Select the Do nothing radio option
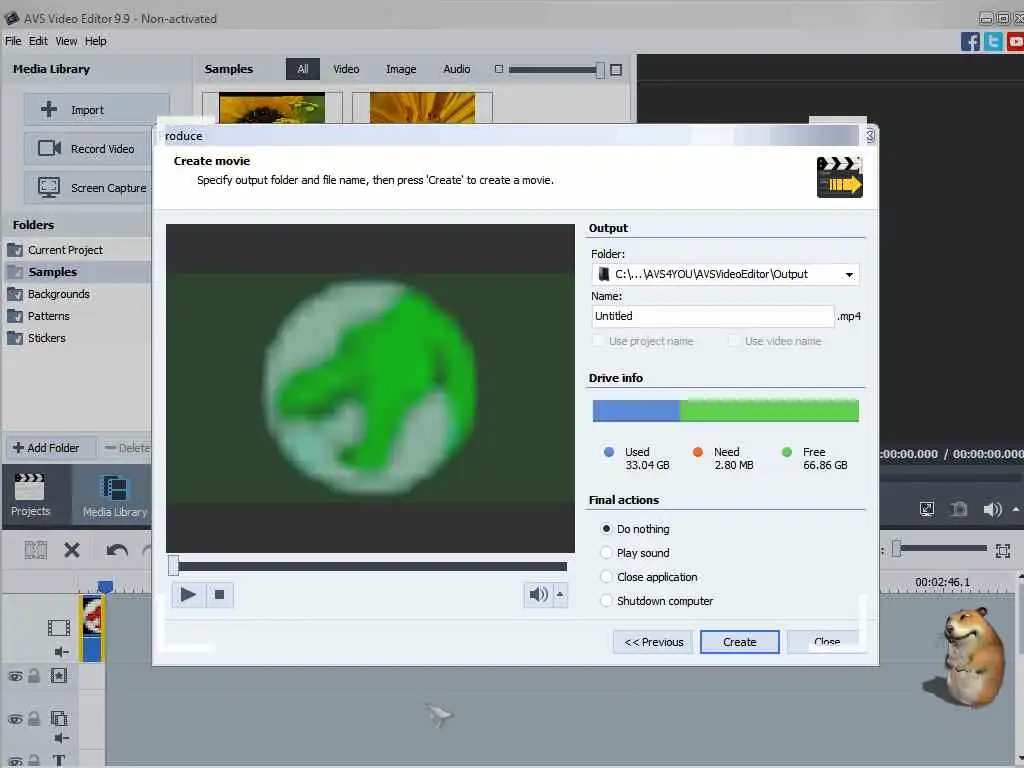 pos(606,528)
